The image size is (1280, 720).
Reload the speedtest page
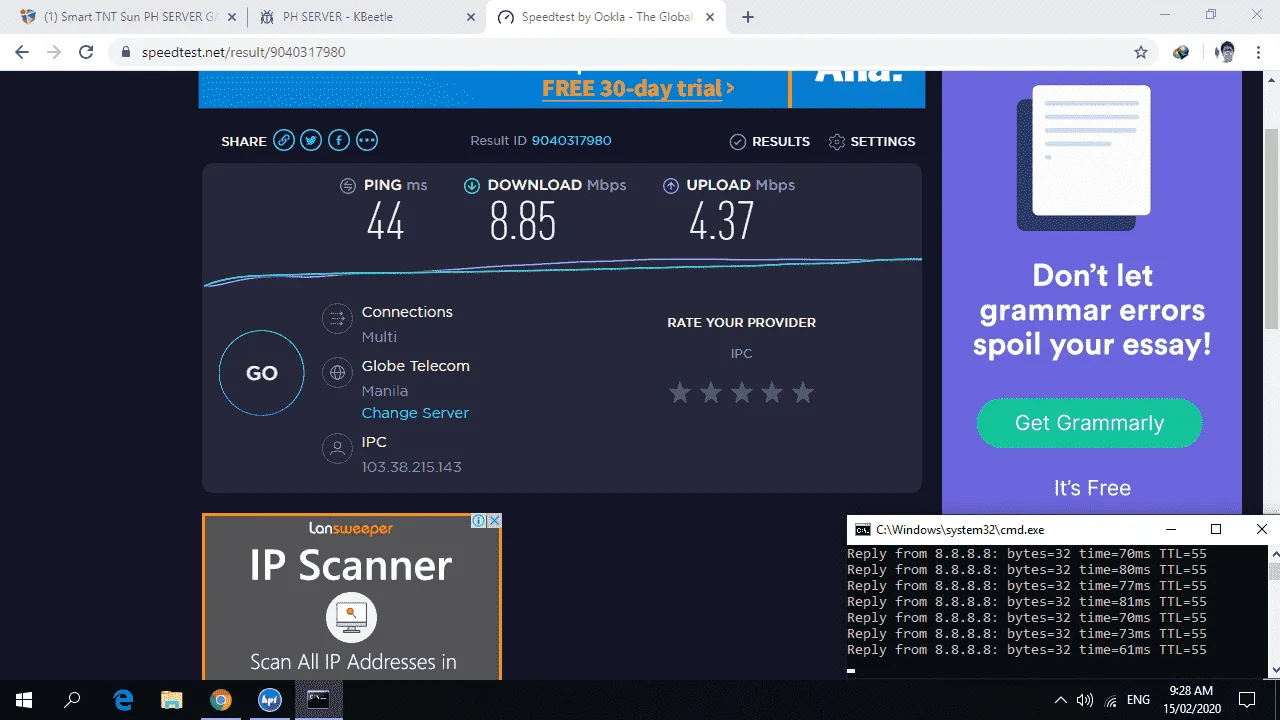[x=86, y=52]
